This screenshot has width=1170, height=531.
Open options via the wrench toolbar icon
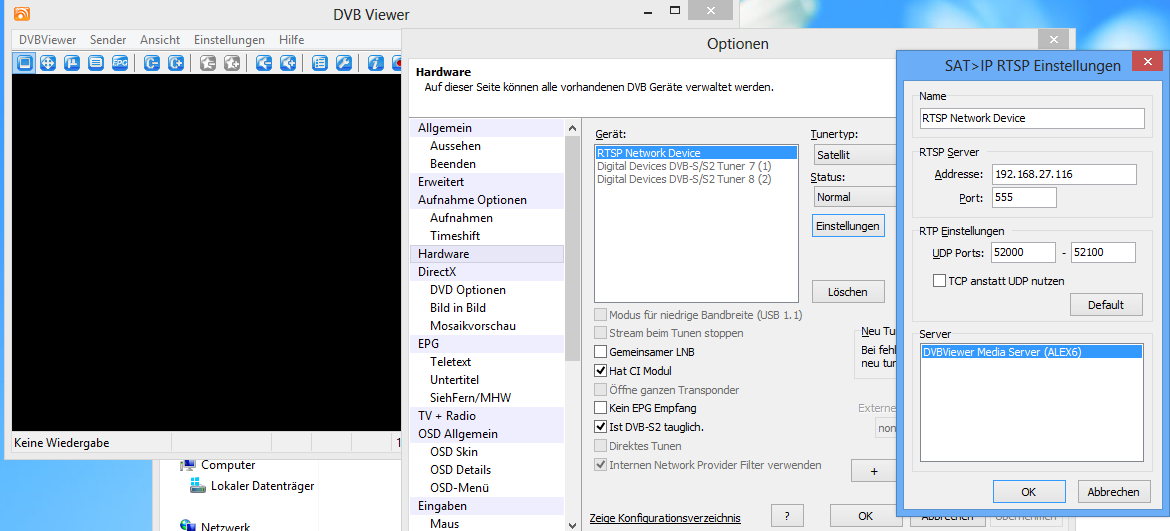(x=343, y=63)
